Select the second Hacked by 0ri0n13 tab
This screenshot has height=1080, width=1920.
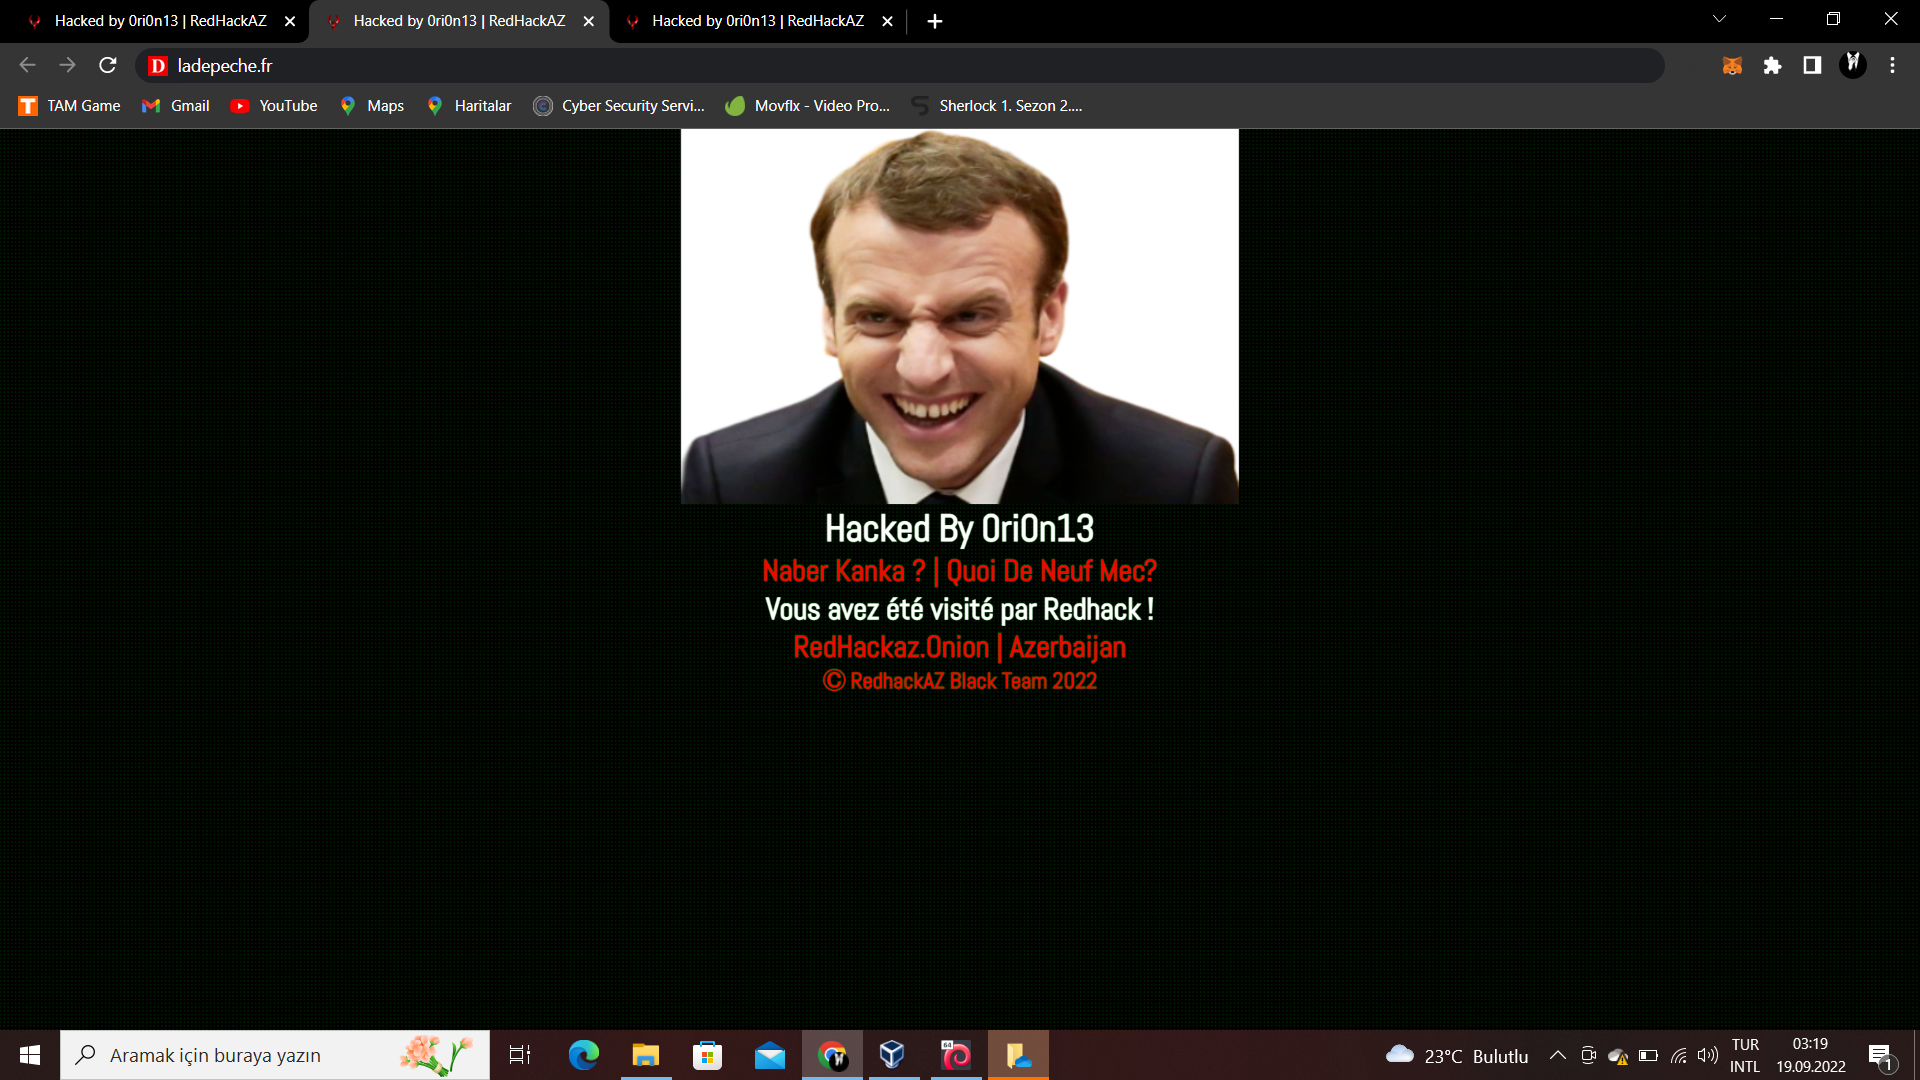[459, 21]
